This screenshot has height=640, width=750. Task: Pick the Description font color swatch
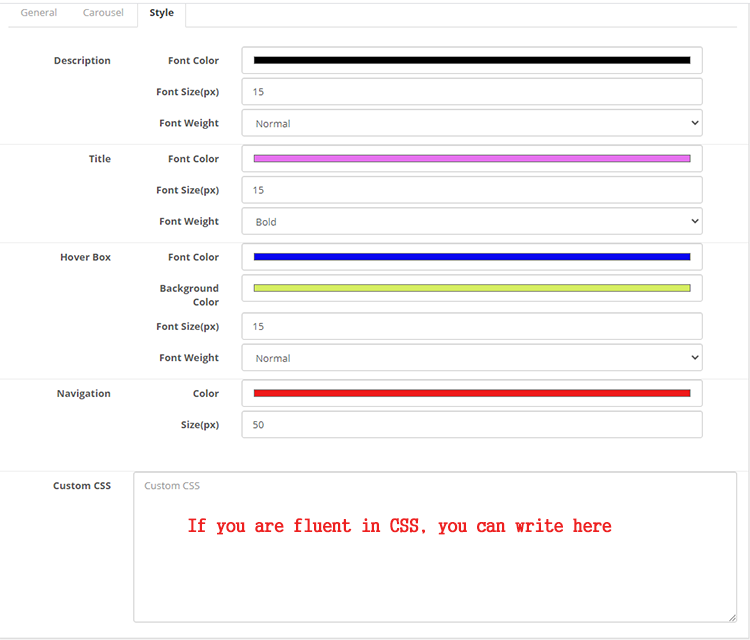pos(472,60)
